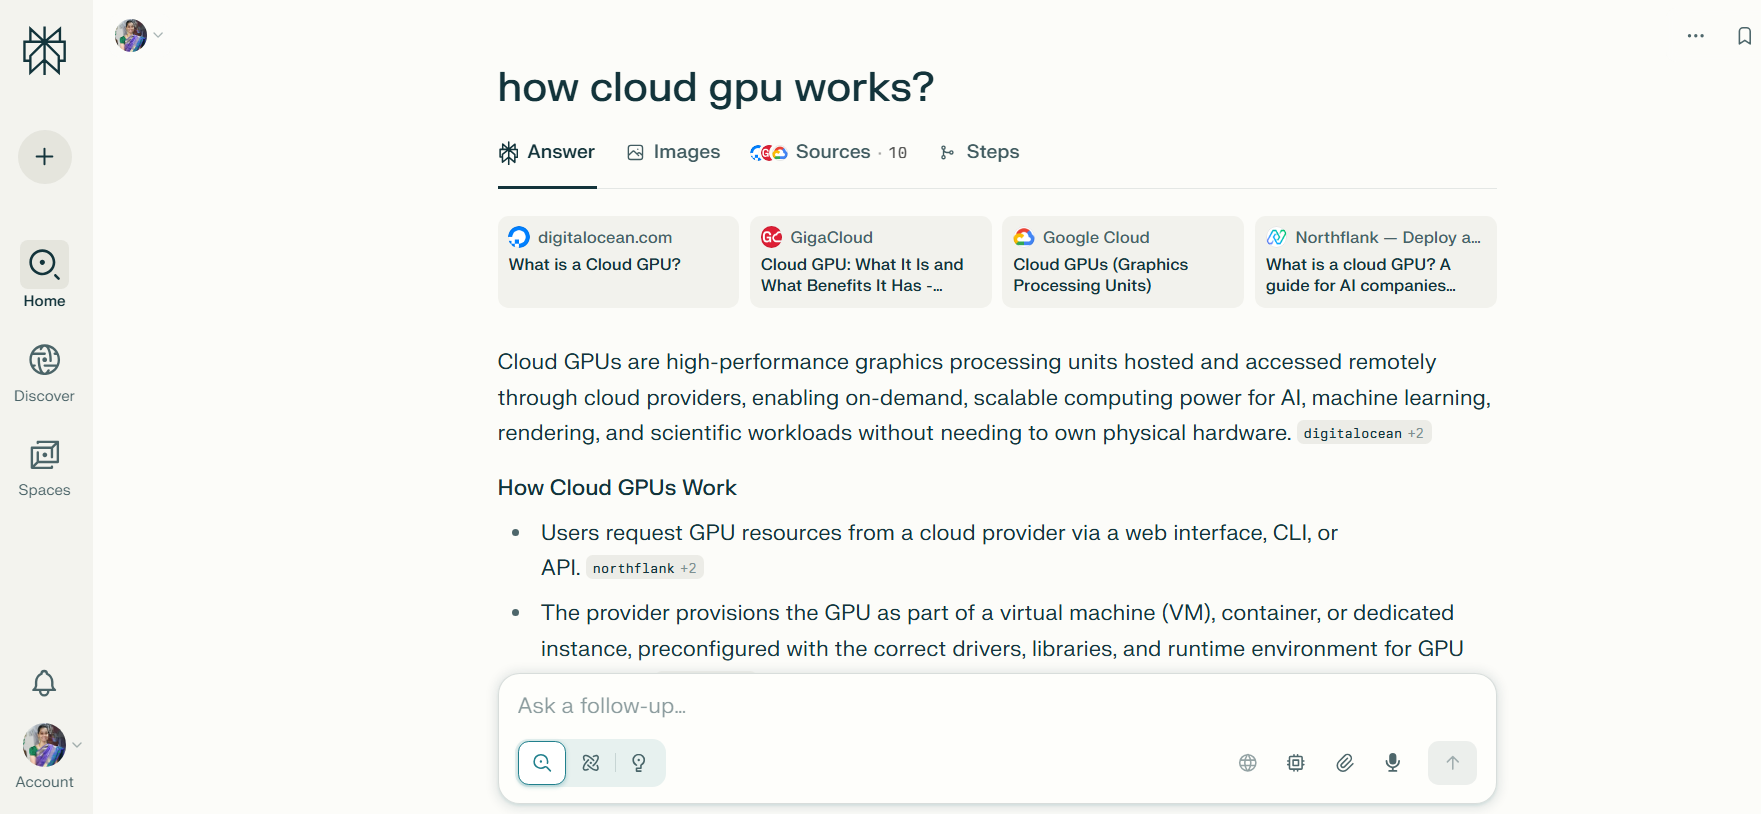1761x814 pixels.
Task: Open Spaces from the sidebar
Action: [45, 468]
